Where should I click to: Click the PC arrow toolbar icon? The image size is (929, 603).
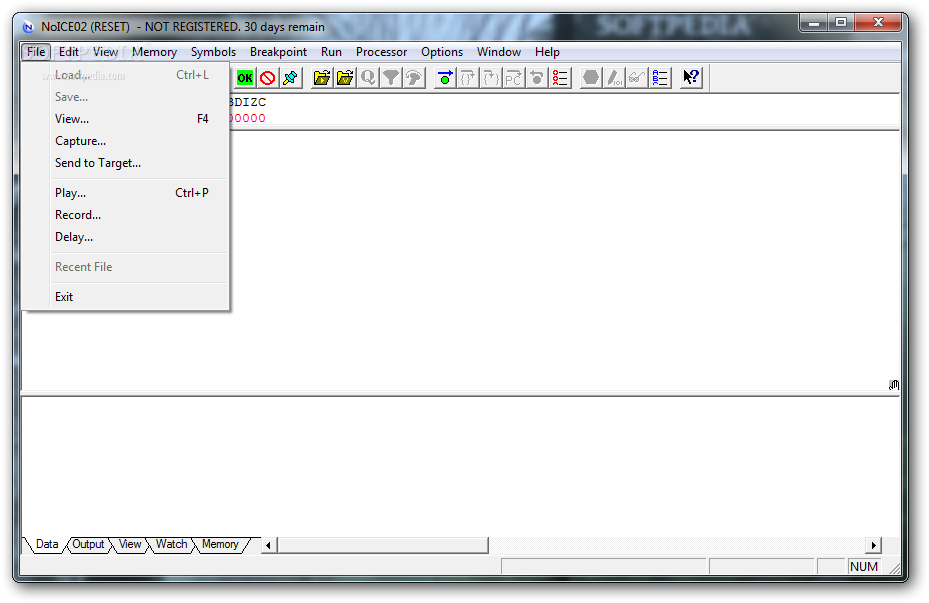(514, 78)
